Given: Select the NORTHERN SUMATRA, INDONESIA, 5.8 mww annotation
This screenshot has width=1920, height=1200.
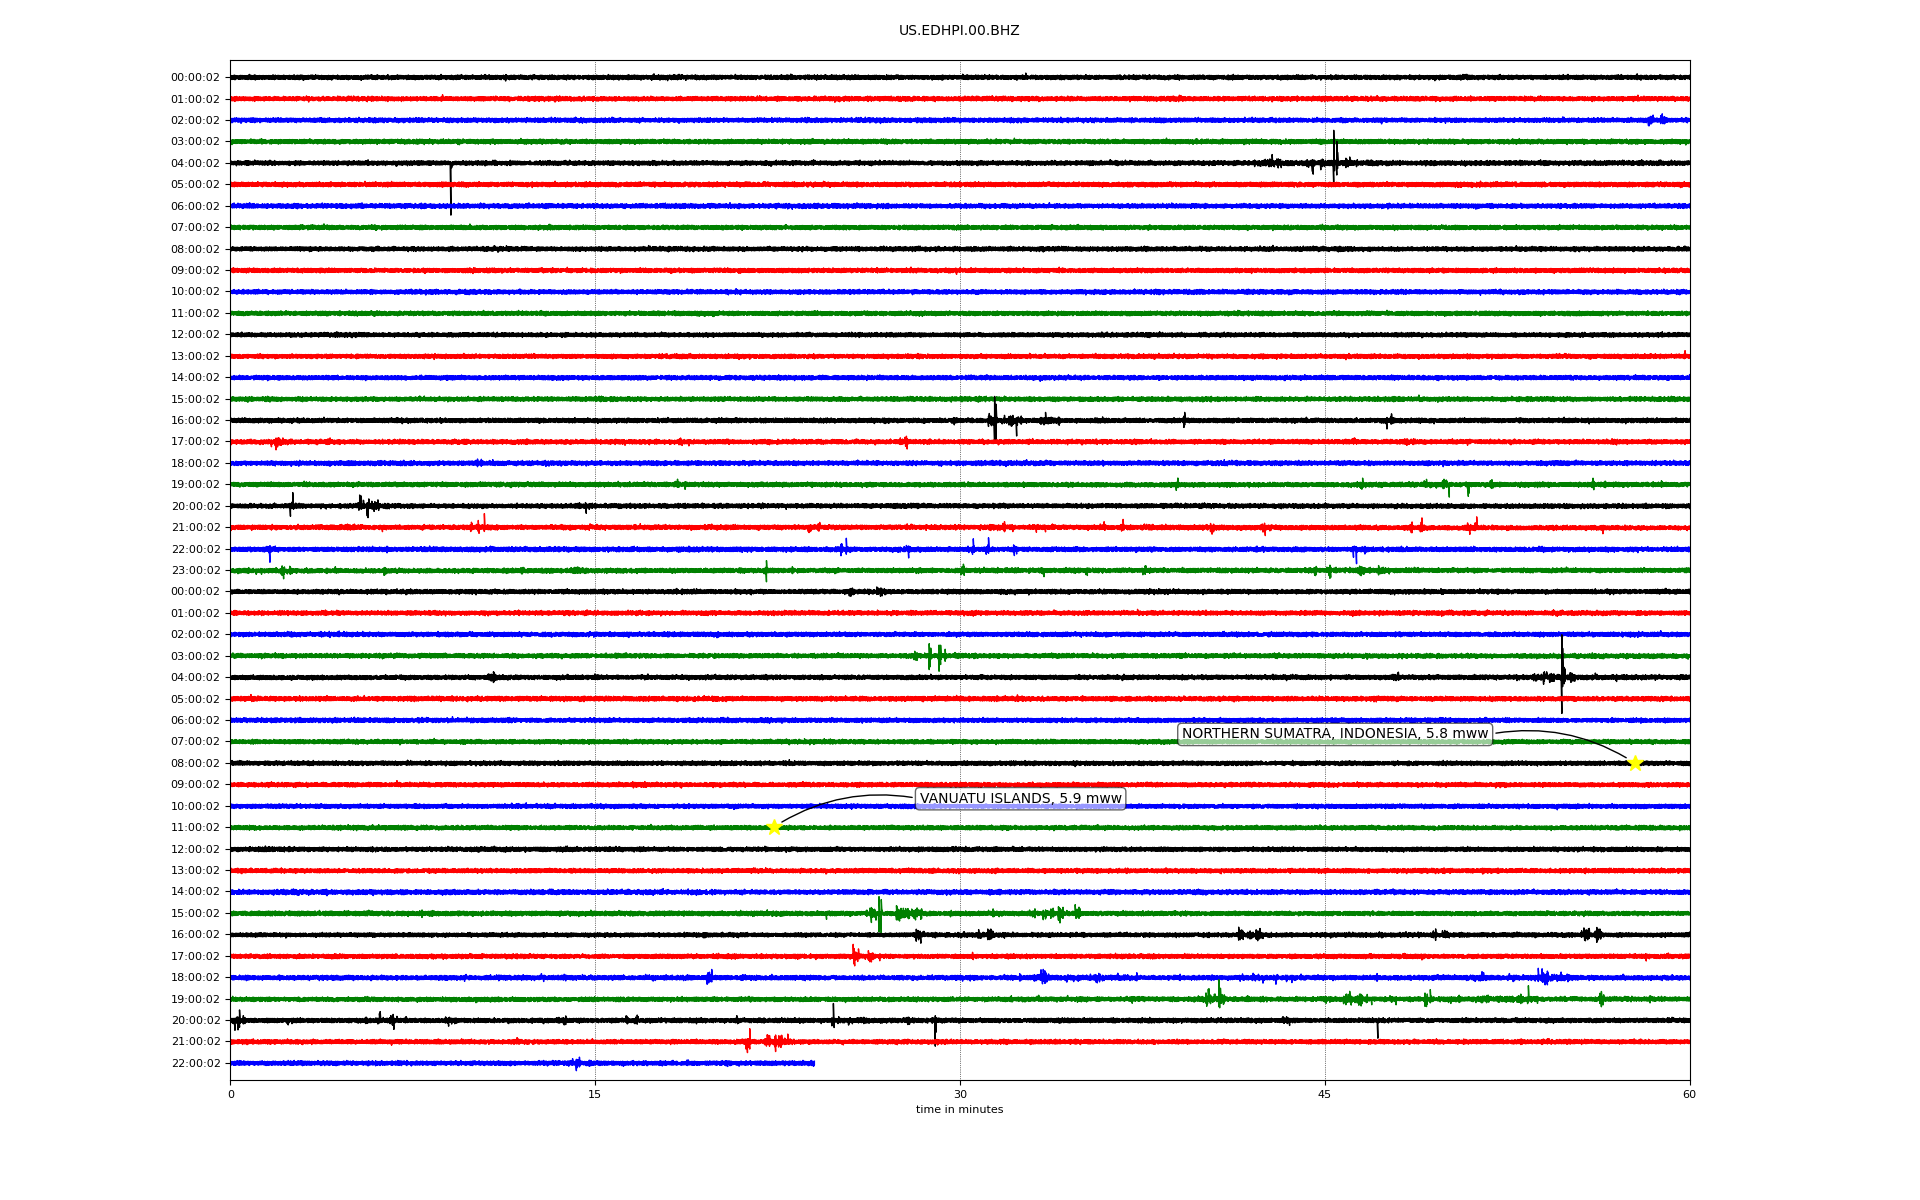Looking at the screenshot, I should pos(1335,734).
